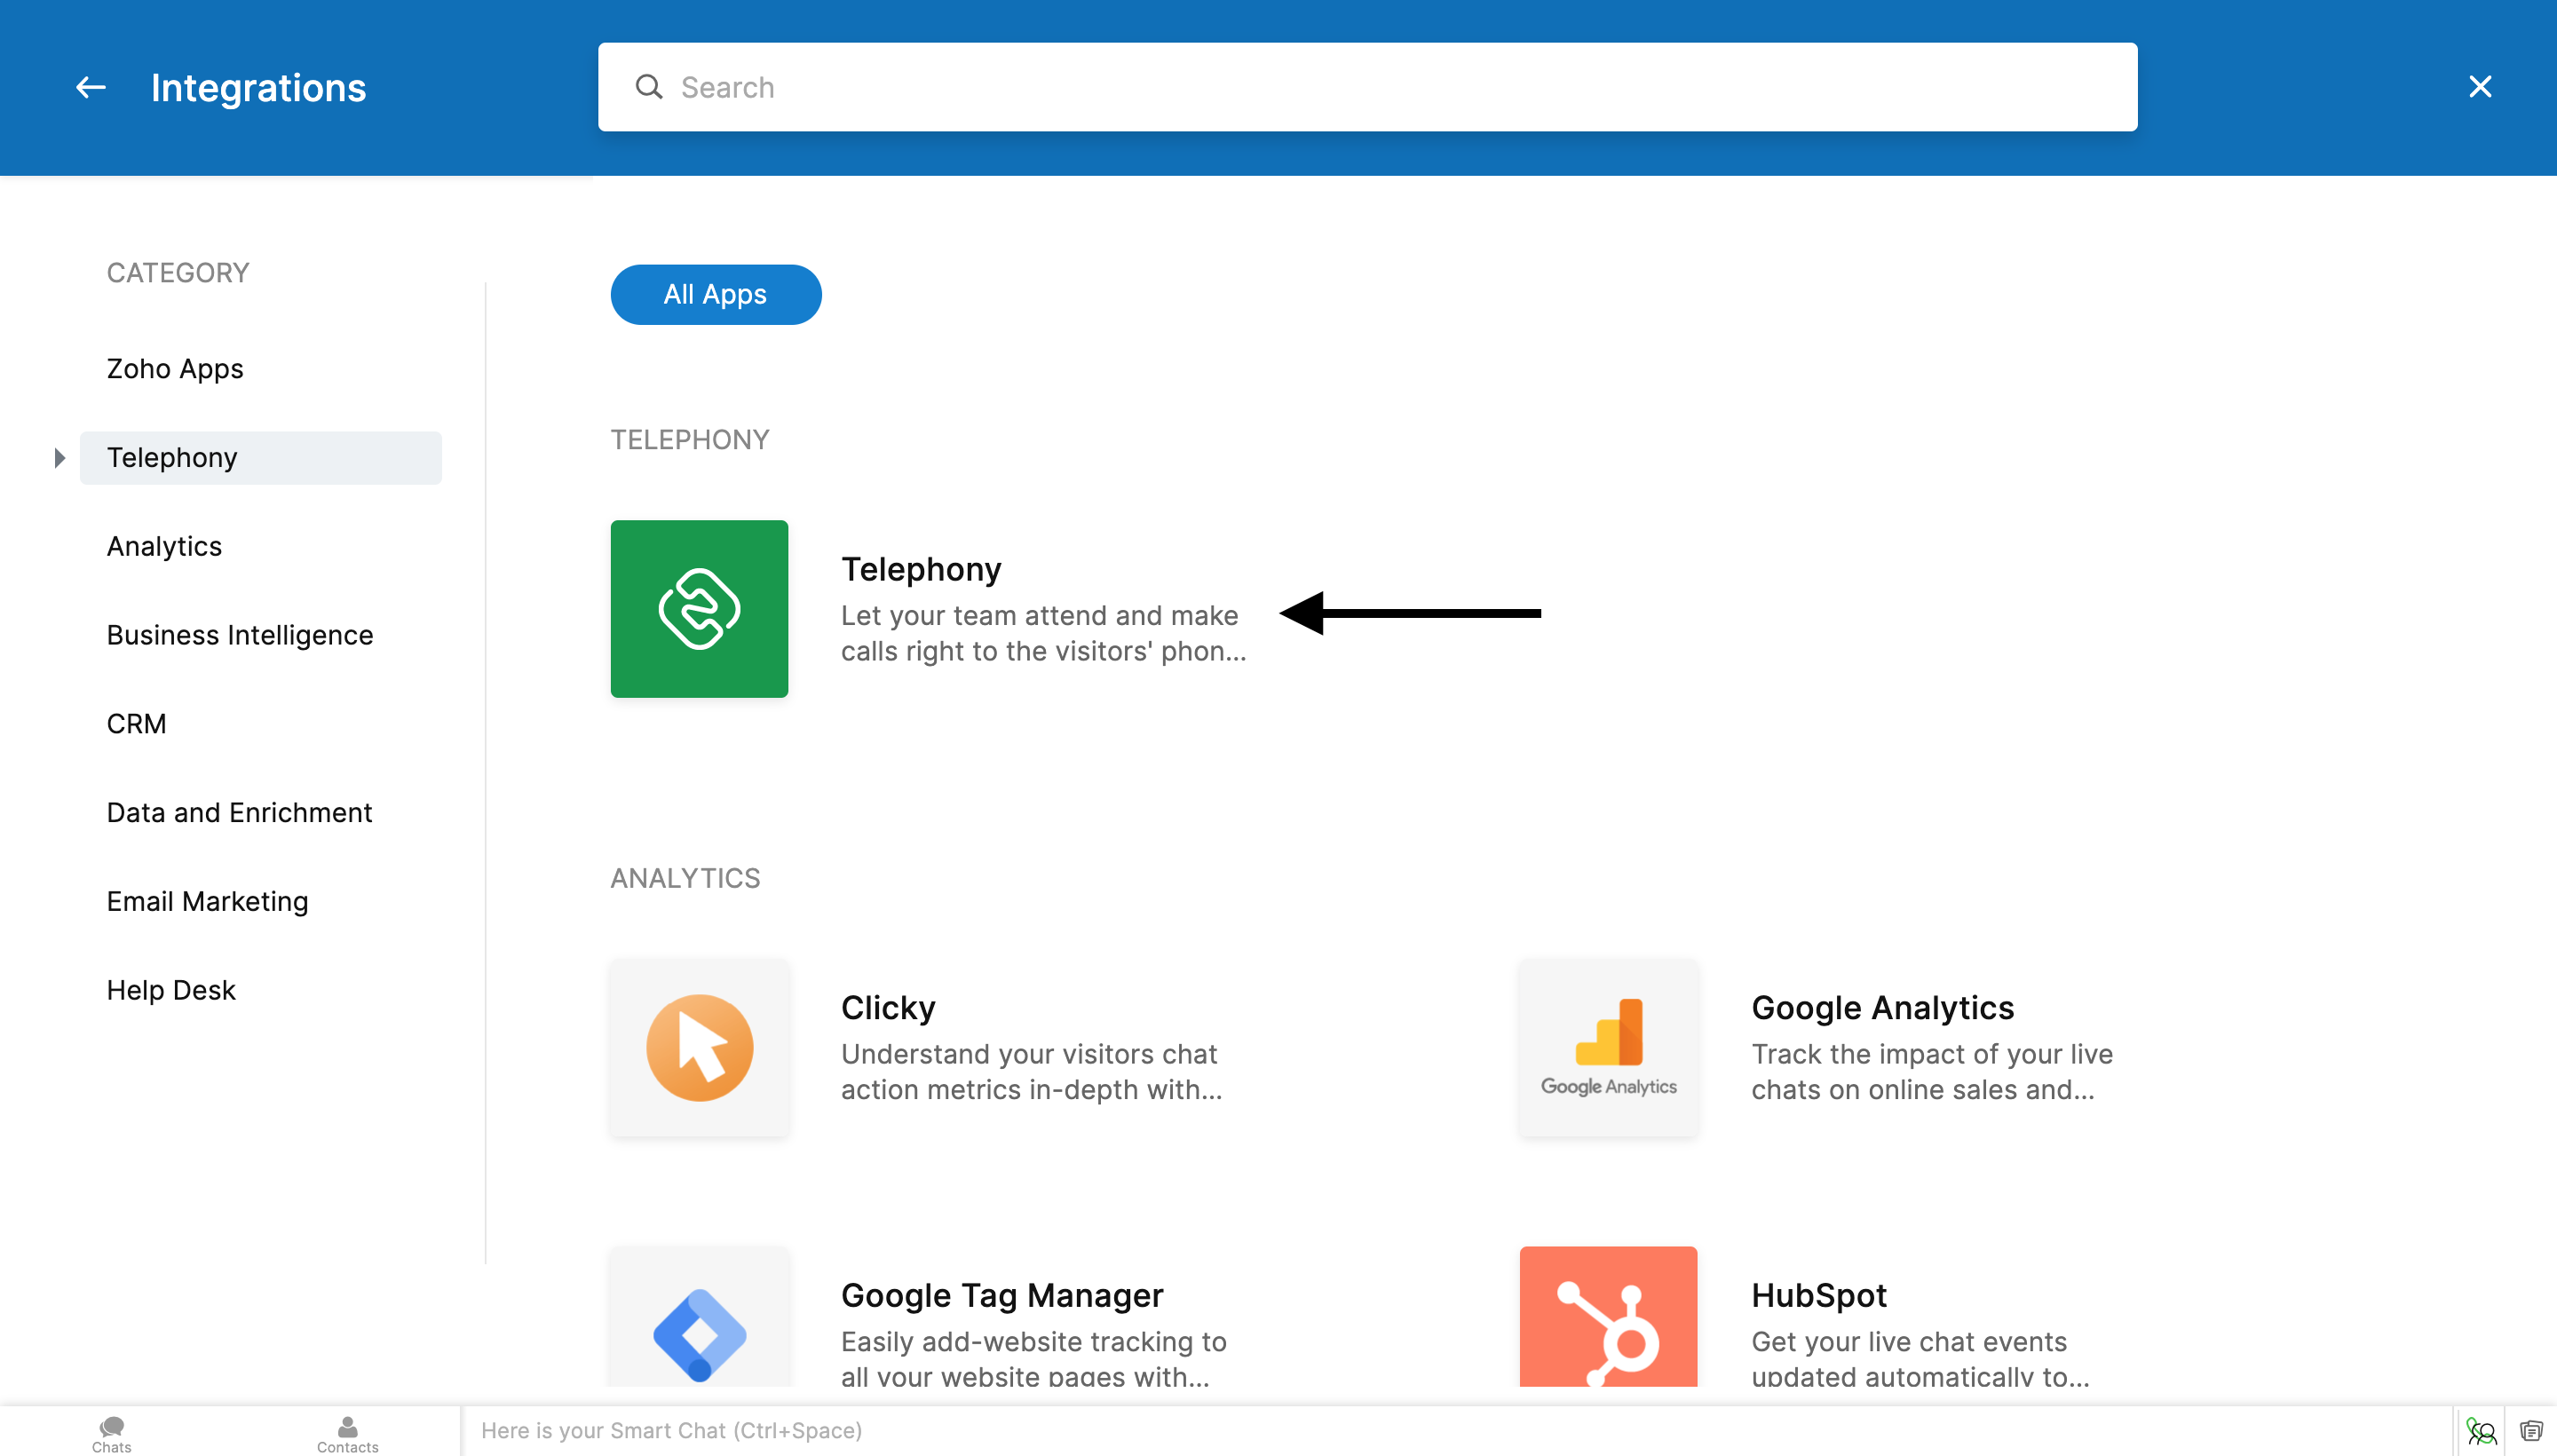Viewport: 2557px width, 1456px height.
Task: Open the Clicky orange cursor icon
Action: tap(699, 1047)
